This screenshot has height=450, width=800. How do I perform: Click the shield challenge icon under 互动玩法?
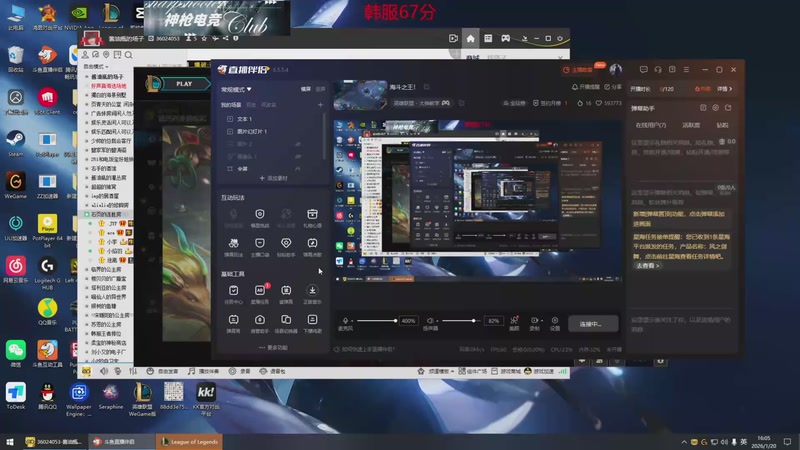point(260,214)
